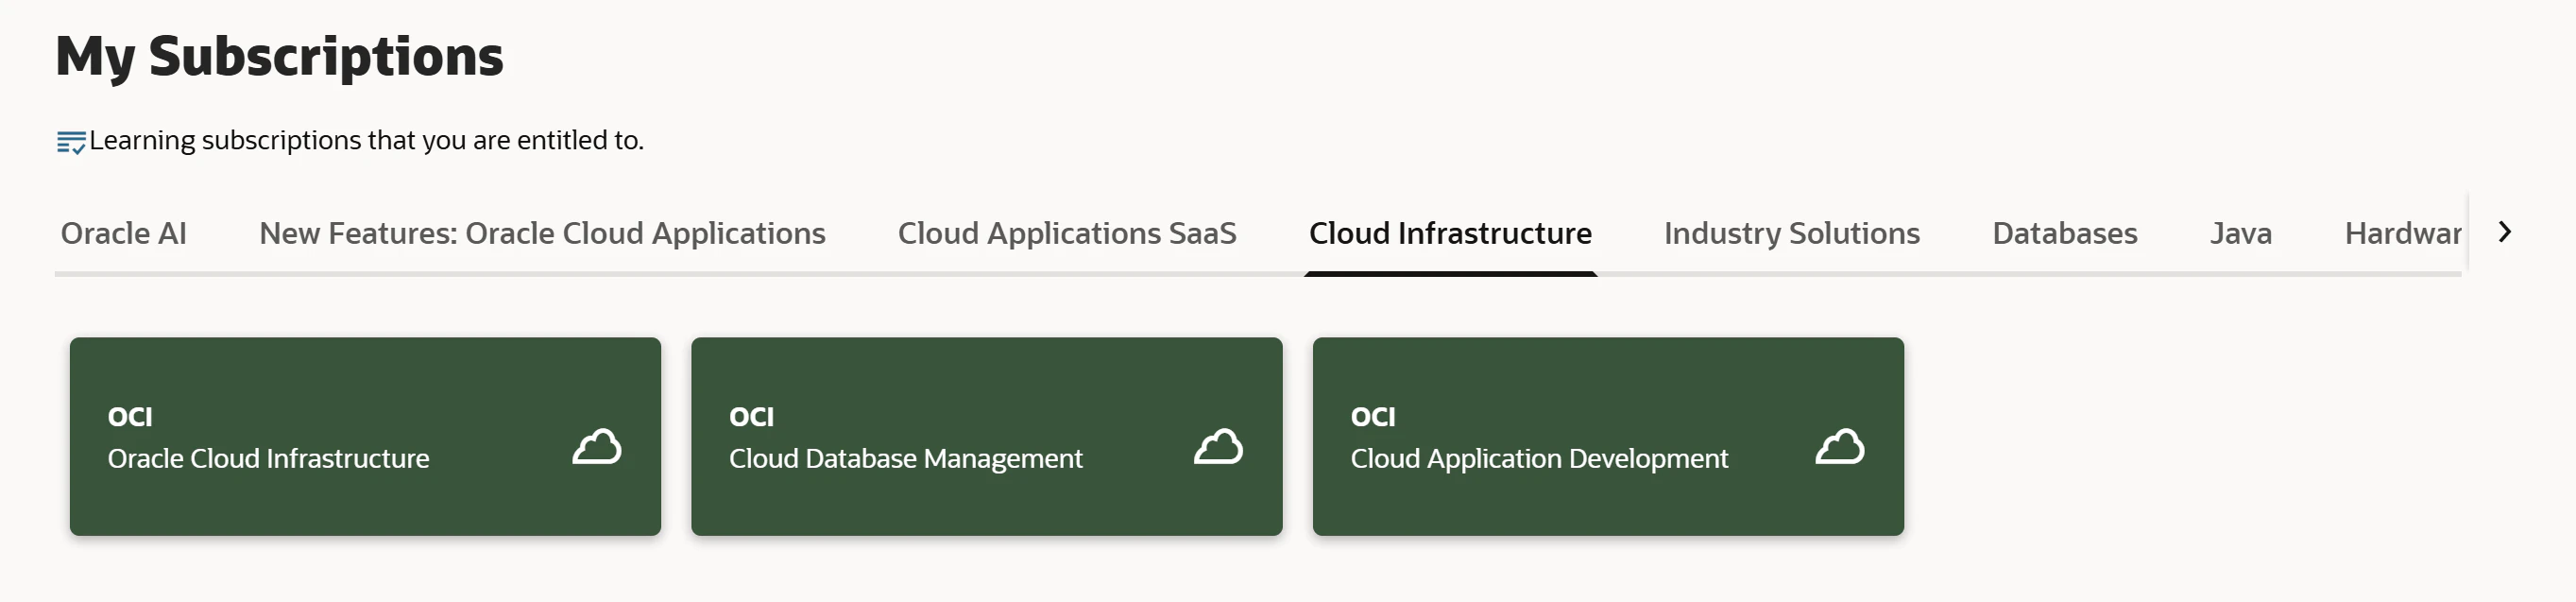Click the My Subscriptions heading
The width and height of the screenshot is (2576, 602).
click(279, 56)
